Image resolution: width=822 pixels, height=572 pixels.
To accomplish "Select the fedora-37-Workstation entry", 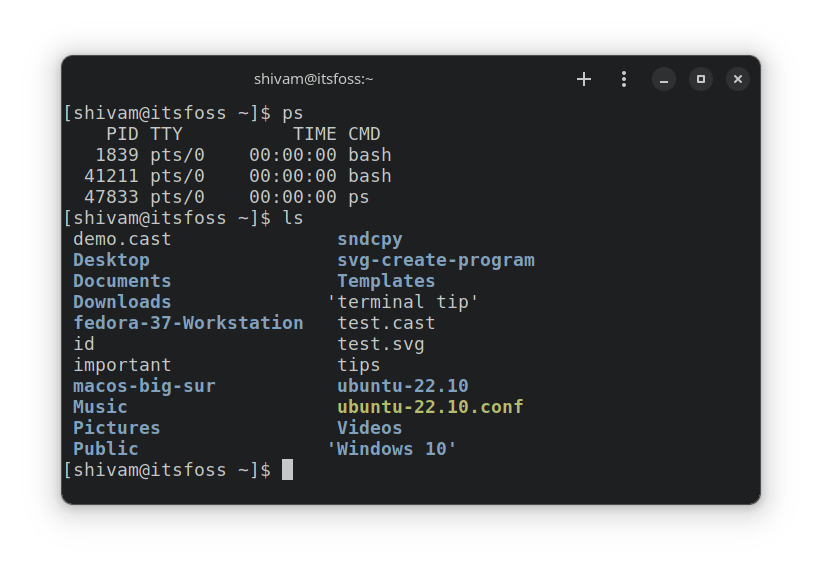I will pyautogui.click(x=188, y=323).
